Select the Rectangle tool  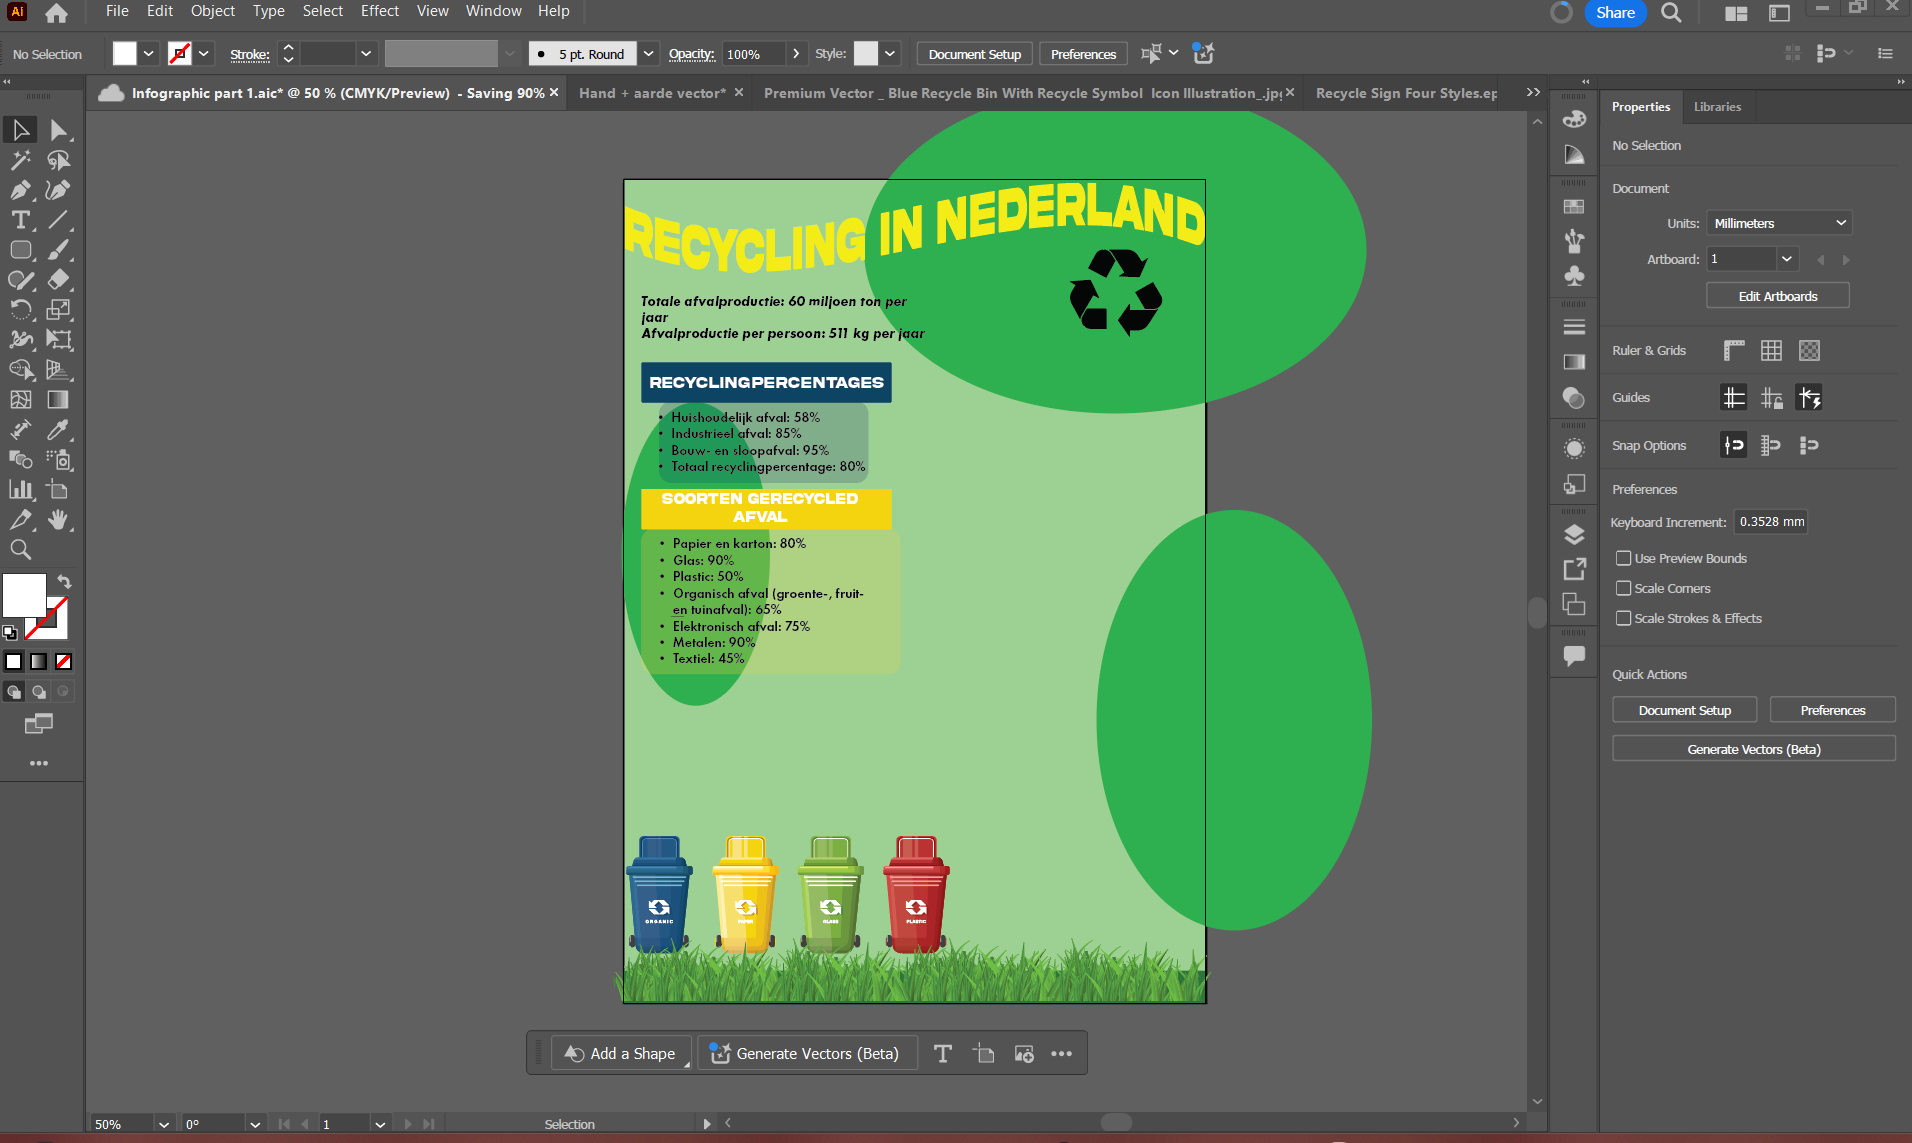coord(20,250)
